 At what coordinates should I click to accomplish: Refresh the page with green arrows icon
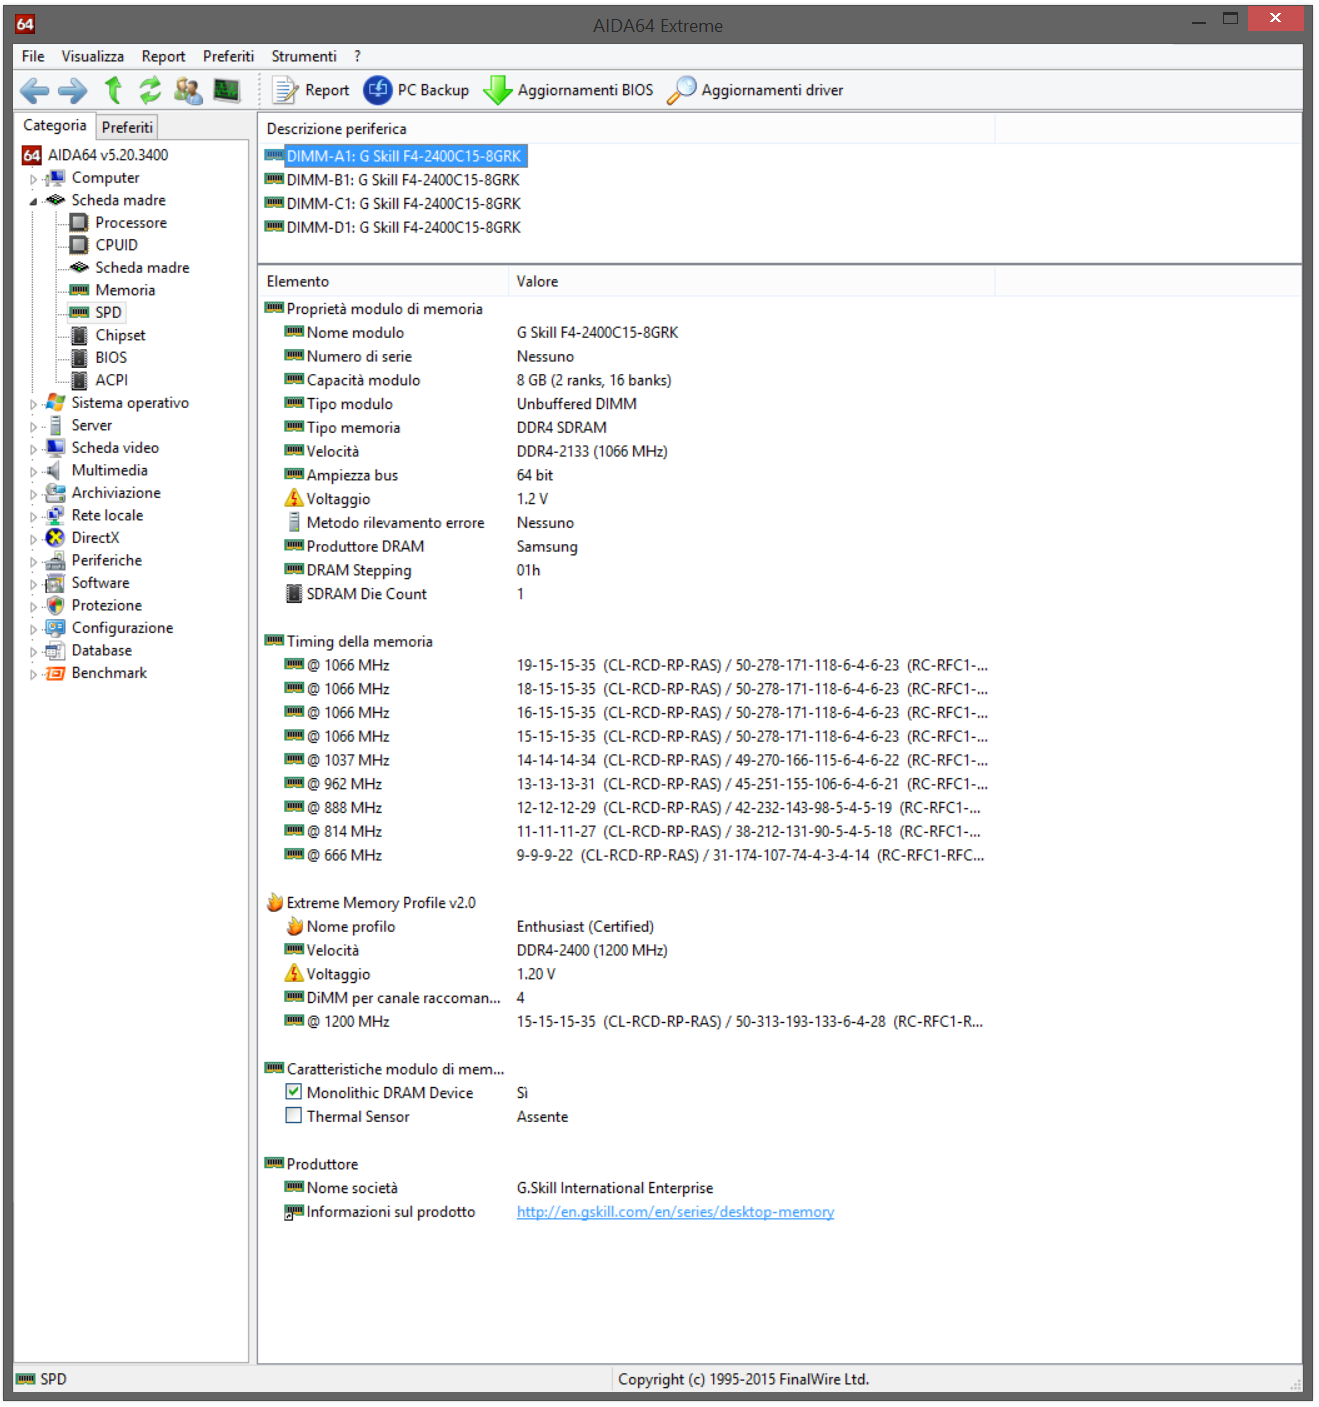point(150,91)
